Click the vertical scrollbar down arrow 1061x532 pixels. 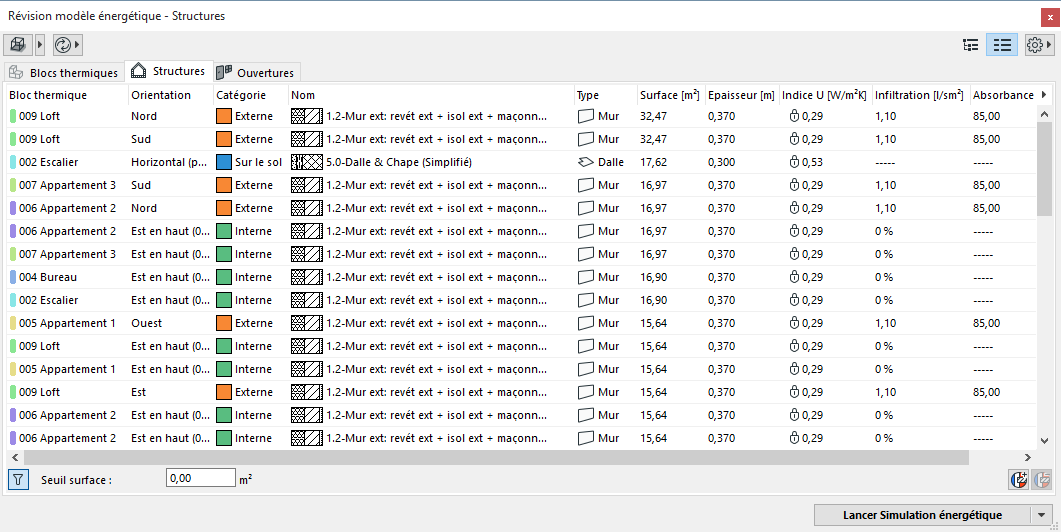tap(1044, 441)
